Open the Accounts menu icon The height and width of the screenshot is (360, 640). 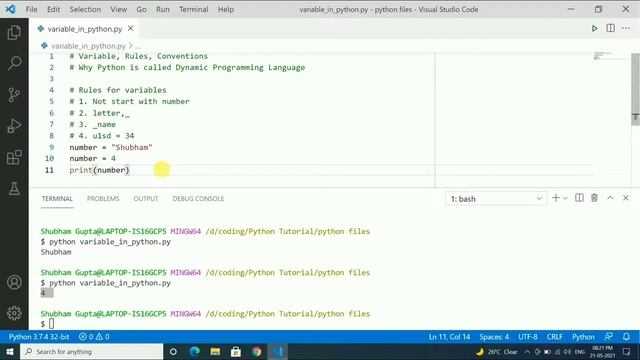pyautogui.click(x=14, y=282)
